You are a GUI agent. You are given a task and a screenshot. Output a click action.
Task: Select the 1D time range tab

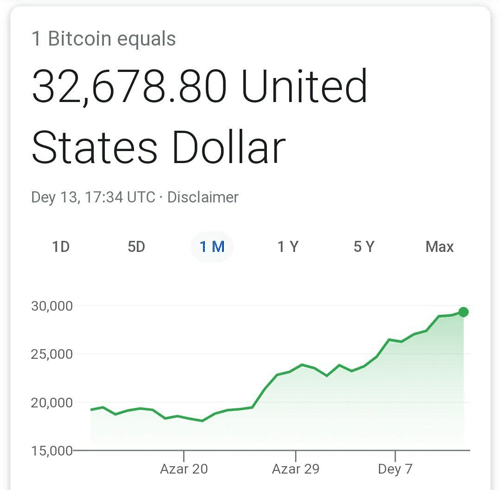click(x=61, y=247)
